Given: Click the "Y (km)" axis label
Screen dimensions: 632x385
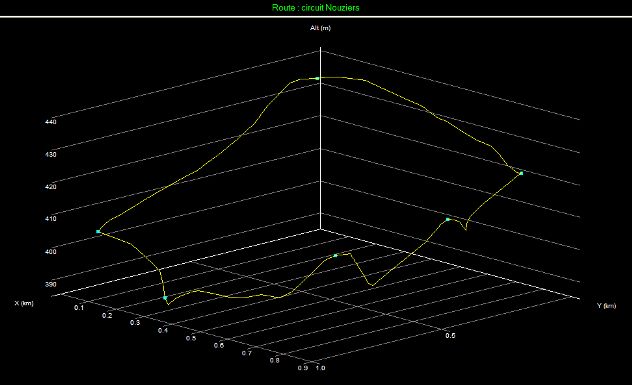Looking at the screenshot, I should 606,306.
